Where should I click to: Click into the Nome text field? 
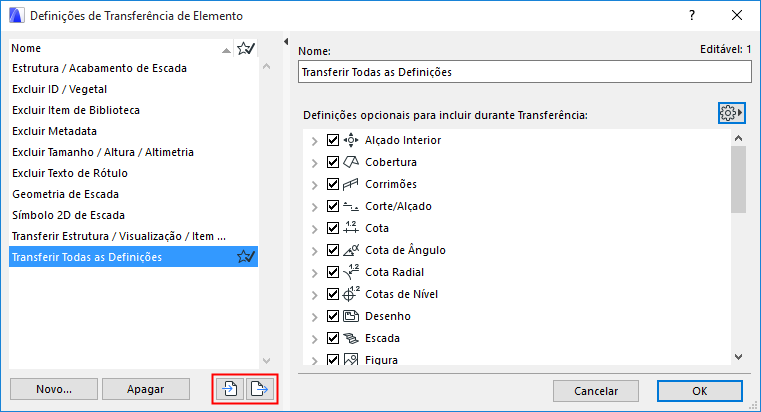[524, 72]
